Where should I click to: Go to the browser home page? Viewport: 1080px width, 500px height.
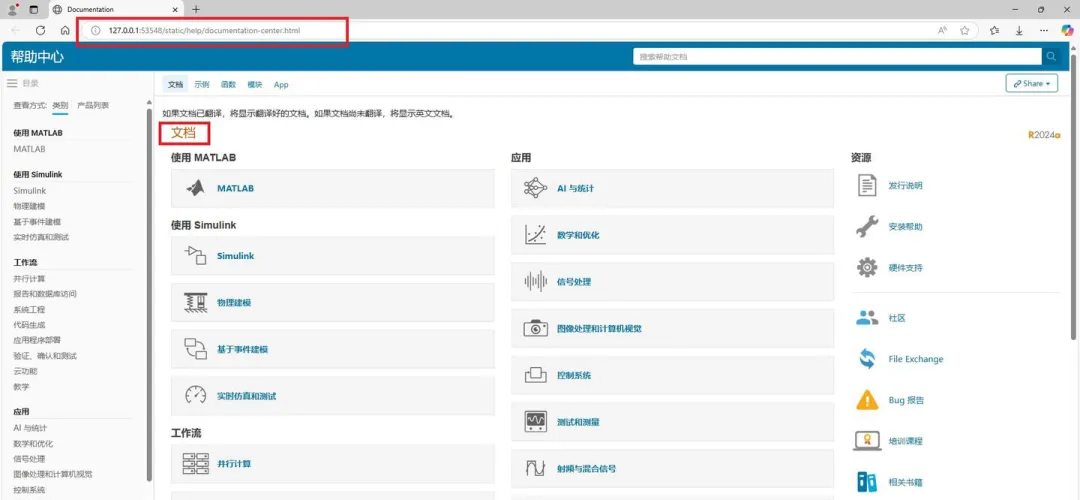point(65,30)
